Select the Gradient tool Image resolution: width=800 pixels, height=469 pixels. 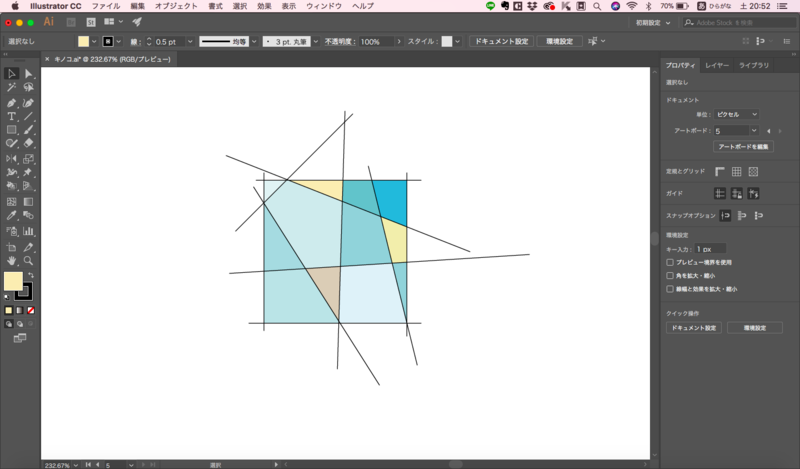tap(28, 202)
